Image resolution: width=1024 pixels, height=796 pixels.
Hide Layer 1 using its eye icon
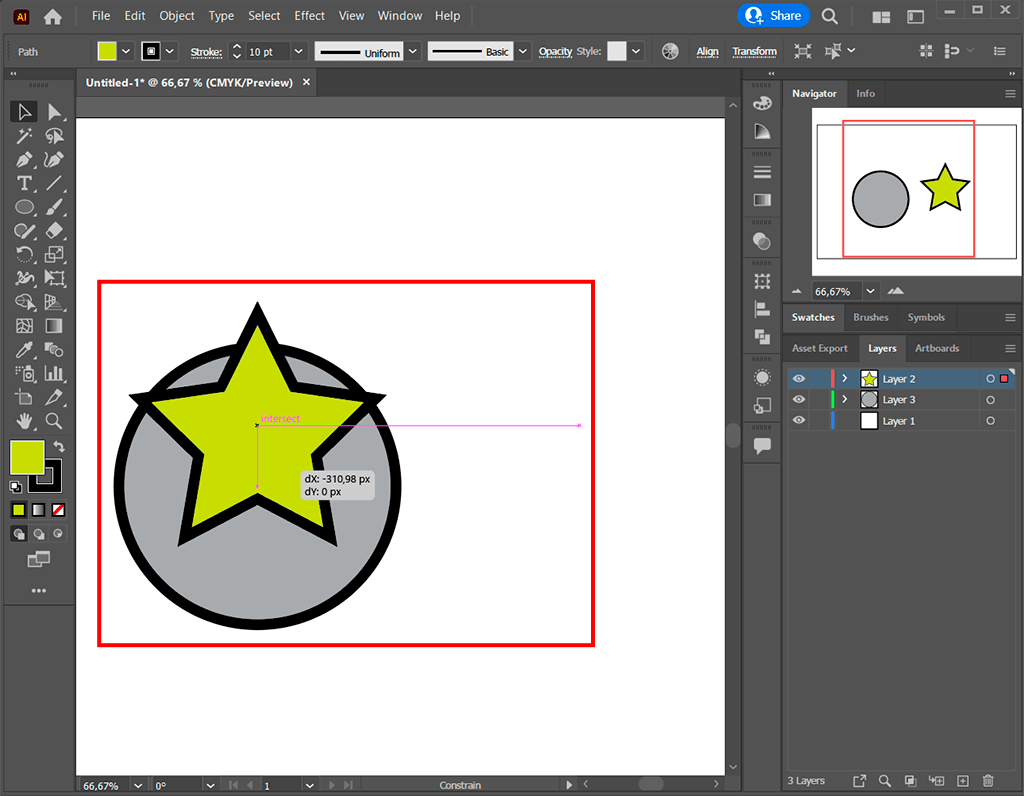(798, 420)
